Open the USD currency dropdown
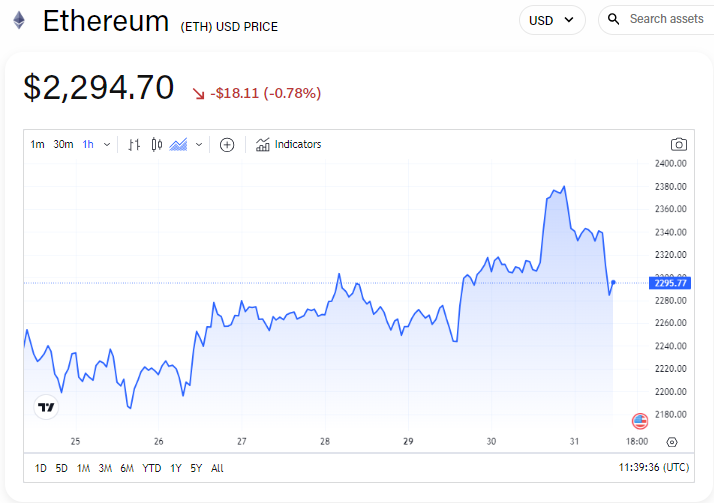The height and width of the screenshot is (503, 714). (552, 19)
